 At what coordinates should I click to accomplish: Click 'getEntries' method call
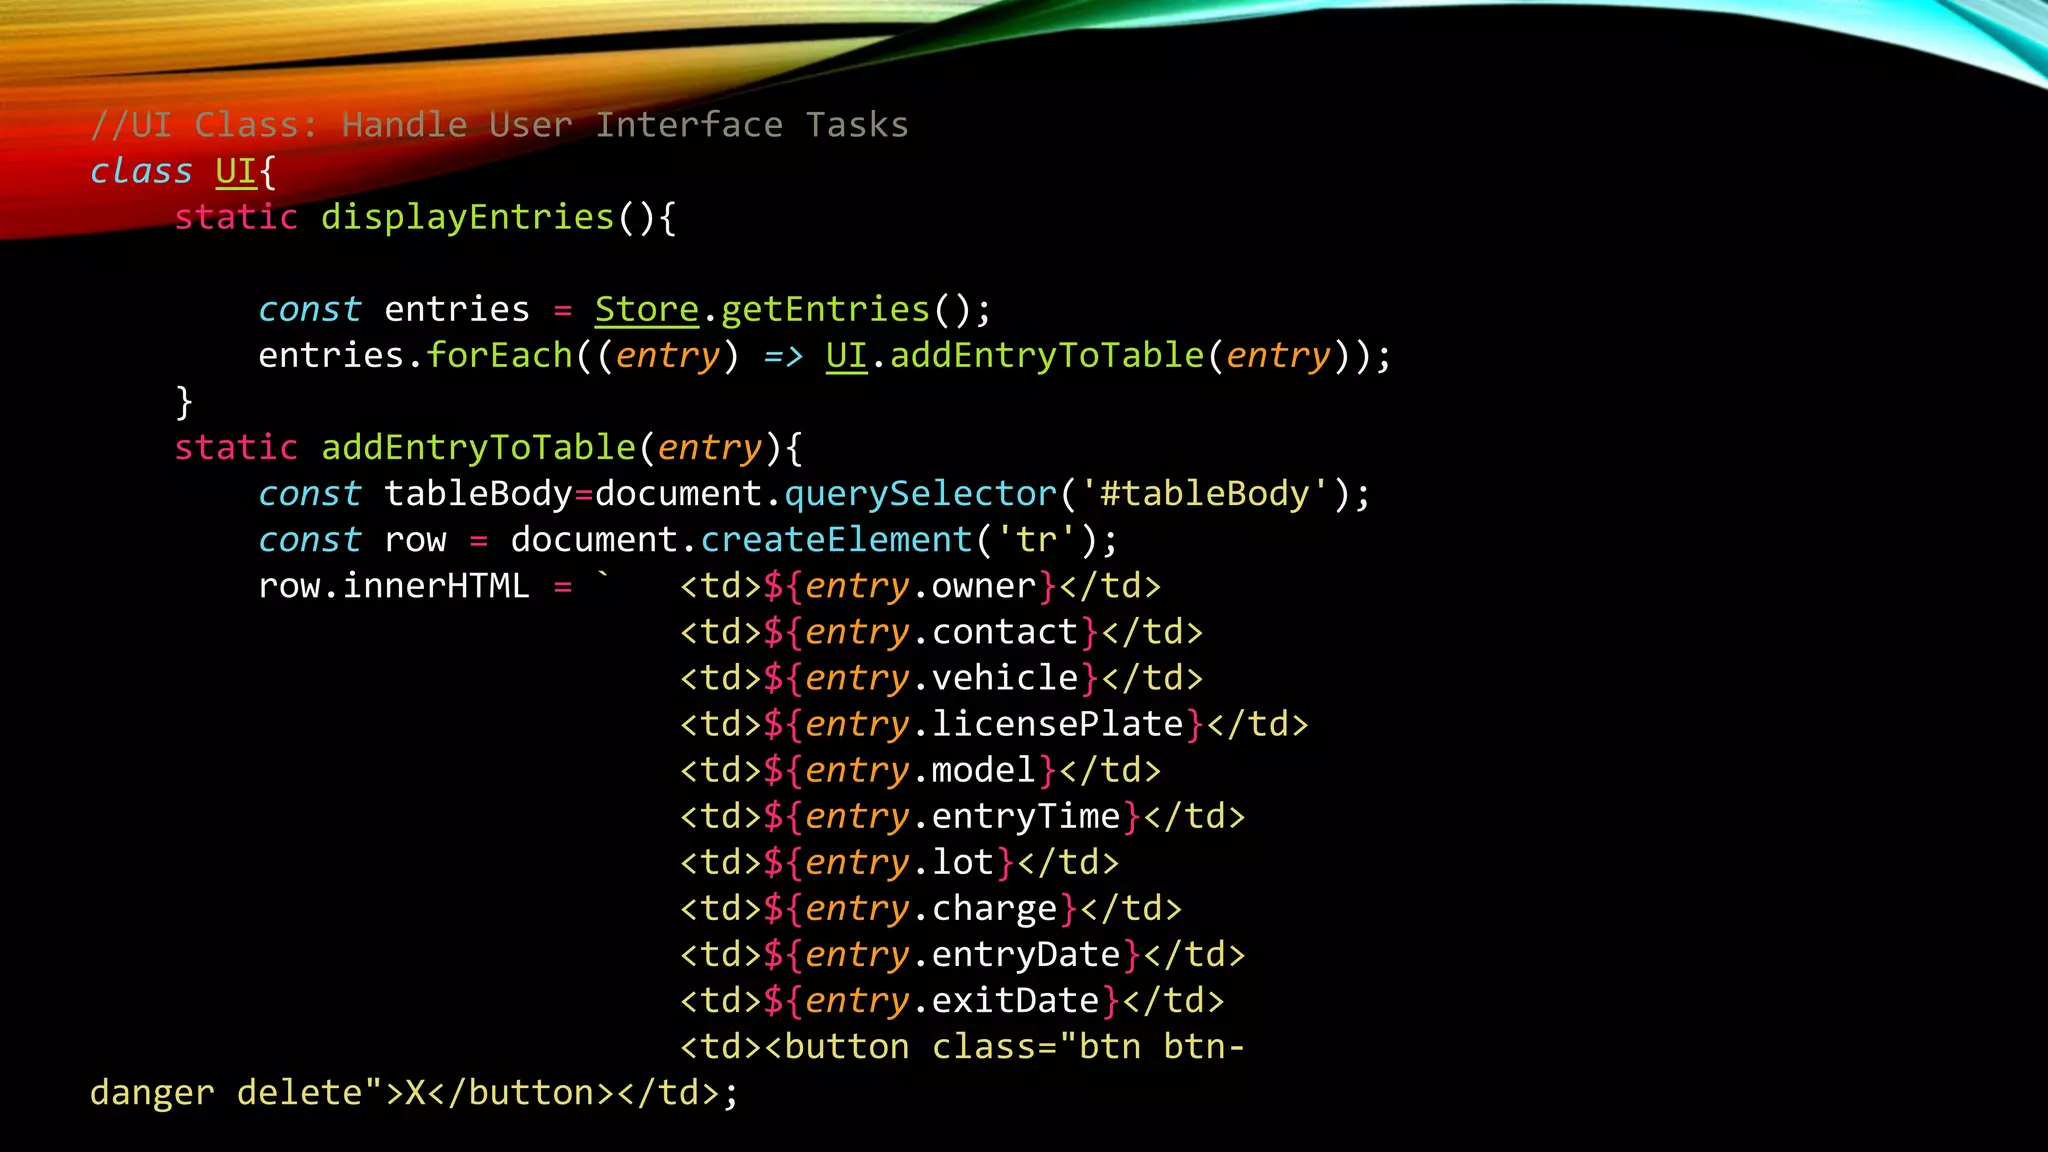coord(825,309)
